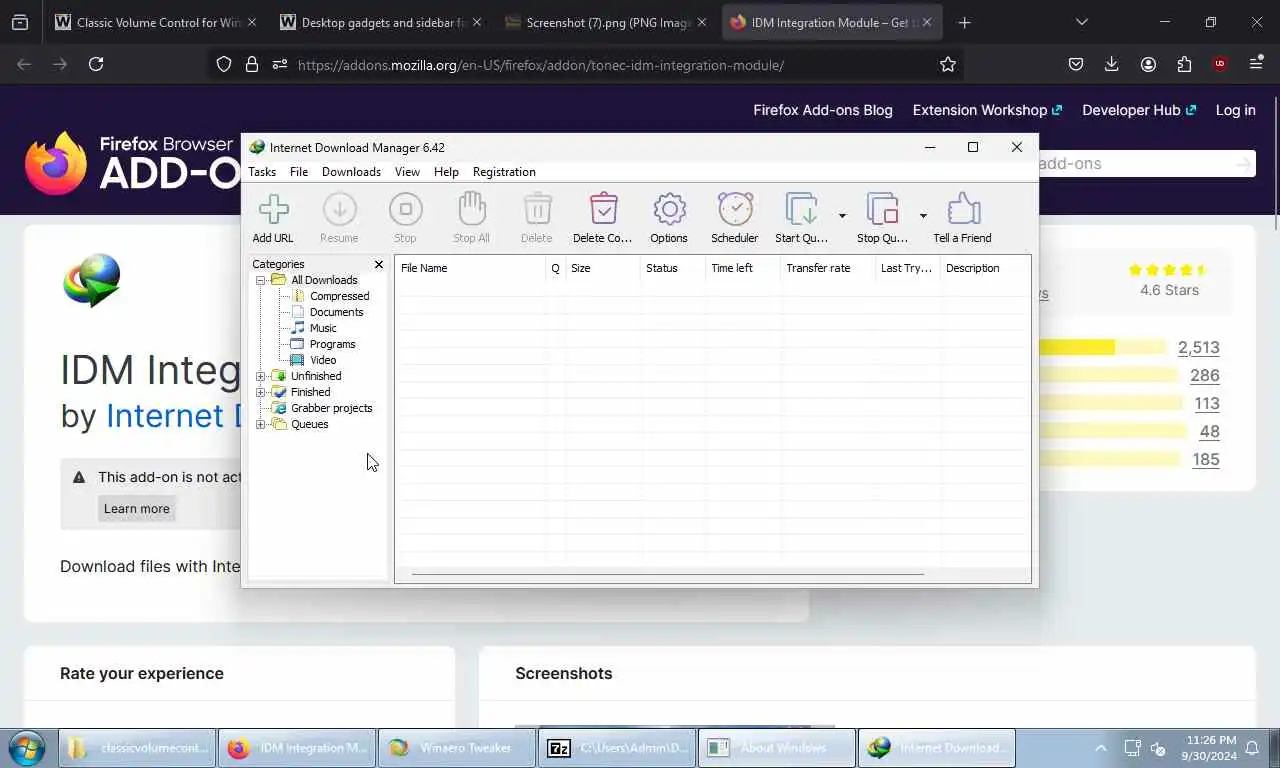
Task: Click the Tell a Friend thumbs-up icon
Action: click(963, 210)
